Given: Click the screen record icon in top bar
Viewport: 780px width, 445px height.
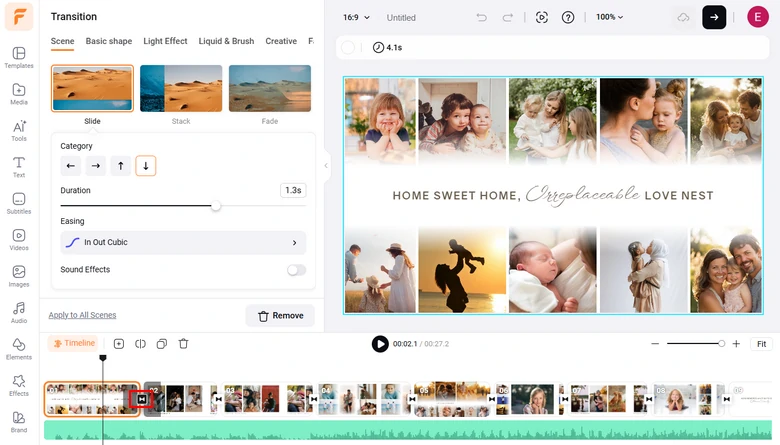Looking at the screenshot, I should [542, 17].
